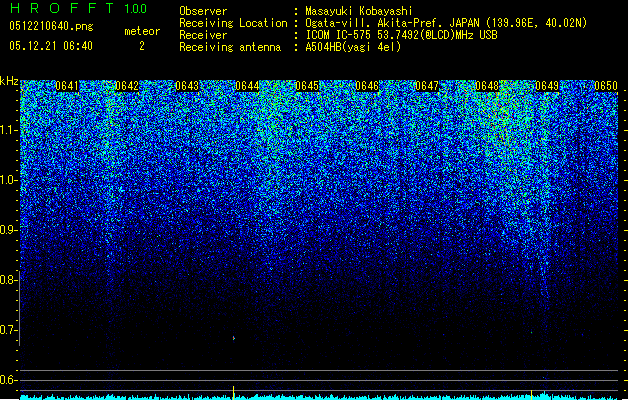The height and width of the screenshot is (400, 629).
Task: Click the red meteor echo dot near 0644
Action: 234,339
